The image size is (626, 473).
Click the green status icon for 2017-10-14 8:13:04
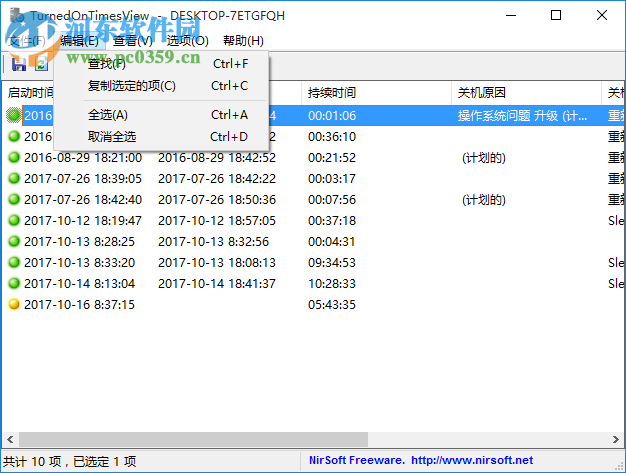coord(14,283)
